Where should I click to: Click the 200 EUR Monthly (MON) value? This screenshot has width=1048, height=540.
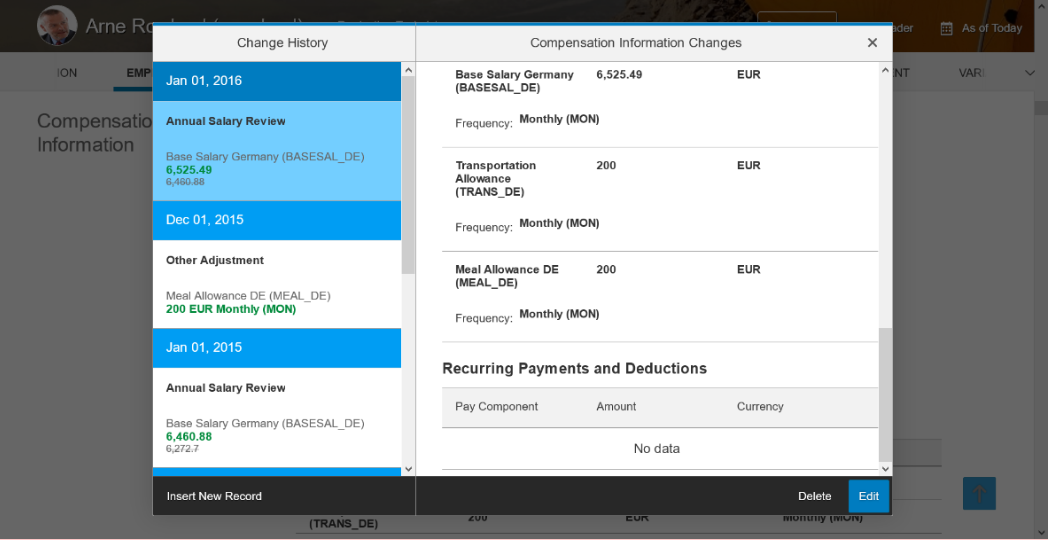click(231, 309)
